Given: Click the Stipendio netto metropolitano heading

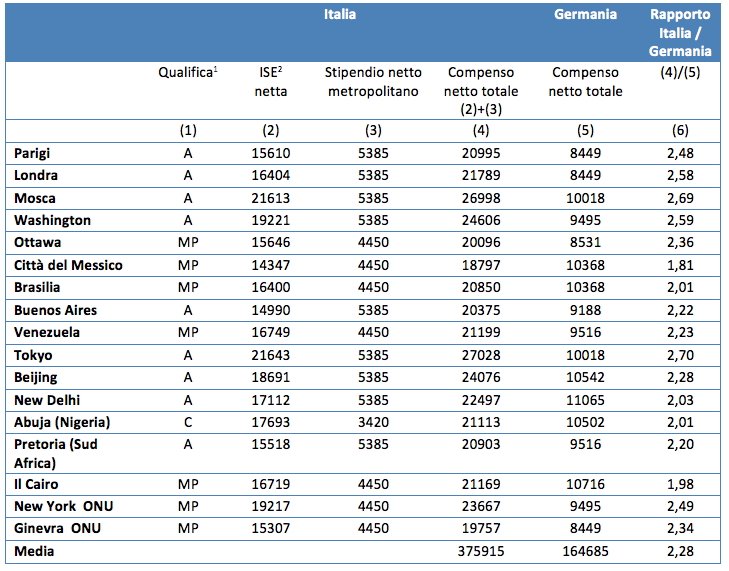Looking at the screenshot, I should 373,81.
